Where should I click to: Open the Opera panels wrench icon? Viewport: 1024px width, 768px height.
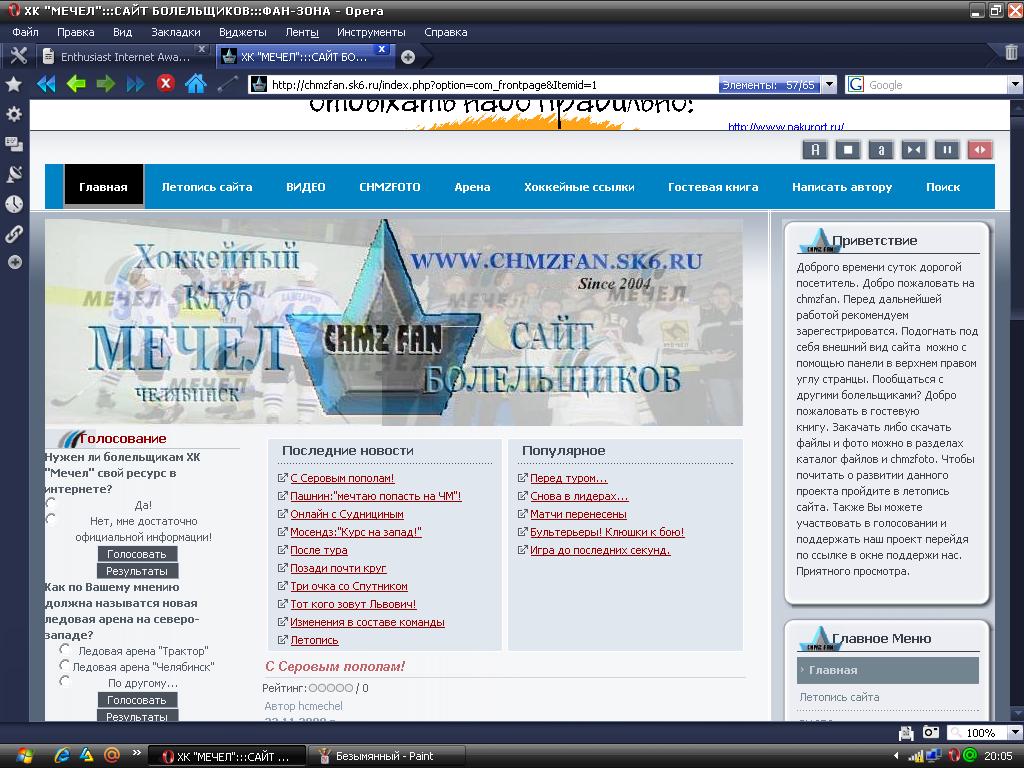click(x=18, y=56)
